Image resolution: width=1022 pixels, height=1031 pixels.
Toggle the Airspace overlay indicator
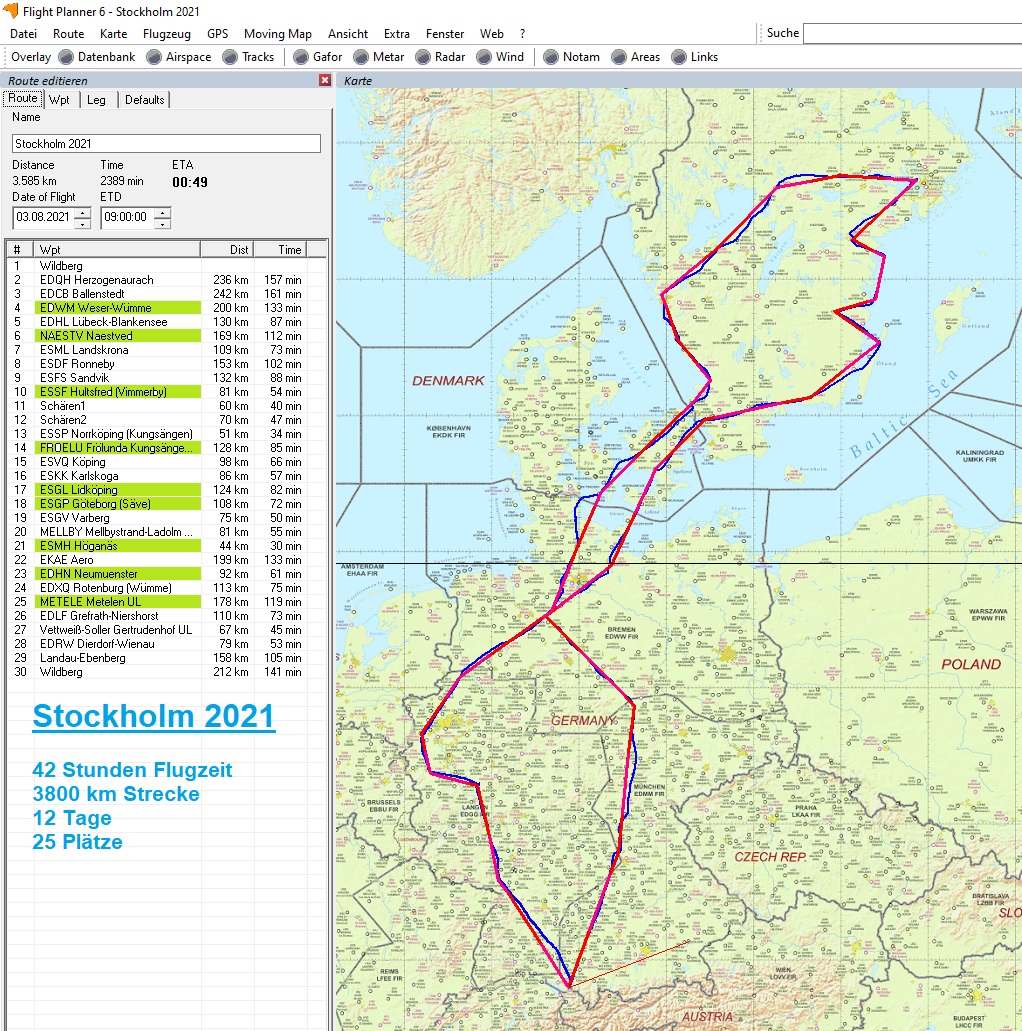(x=155, y=57)
